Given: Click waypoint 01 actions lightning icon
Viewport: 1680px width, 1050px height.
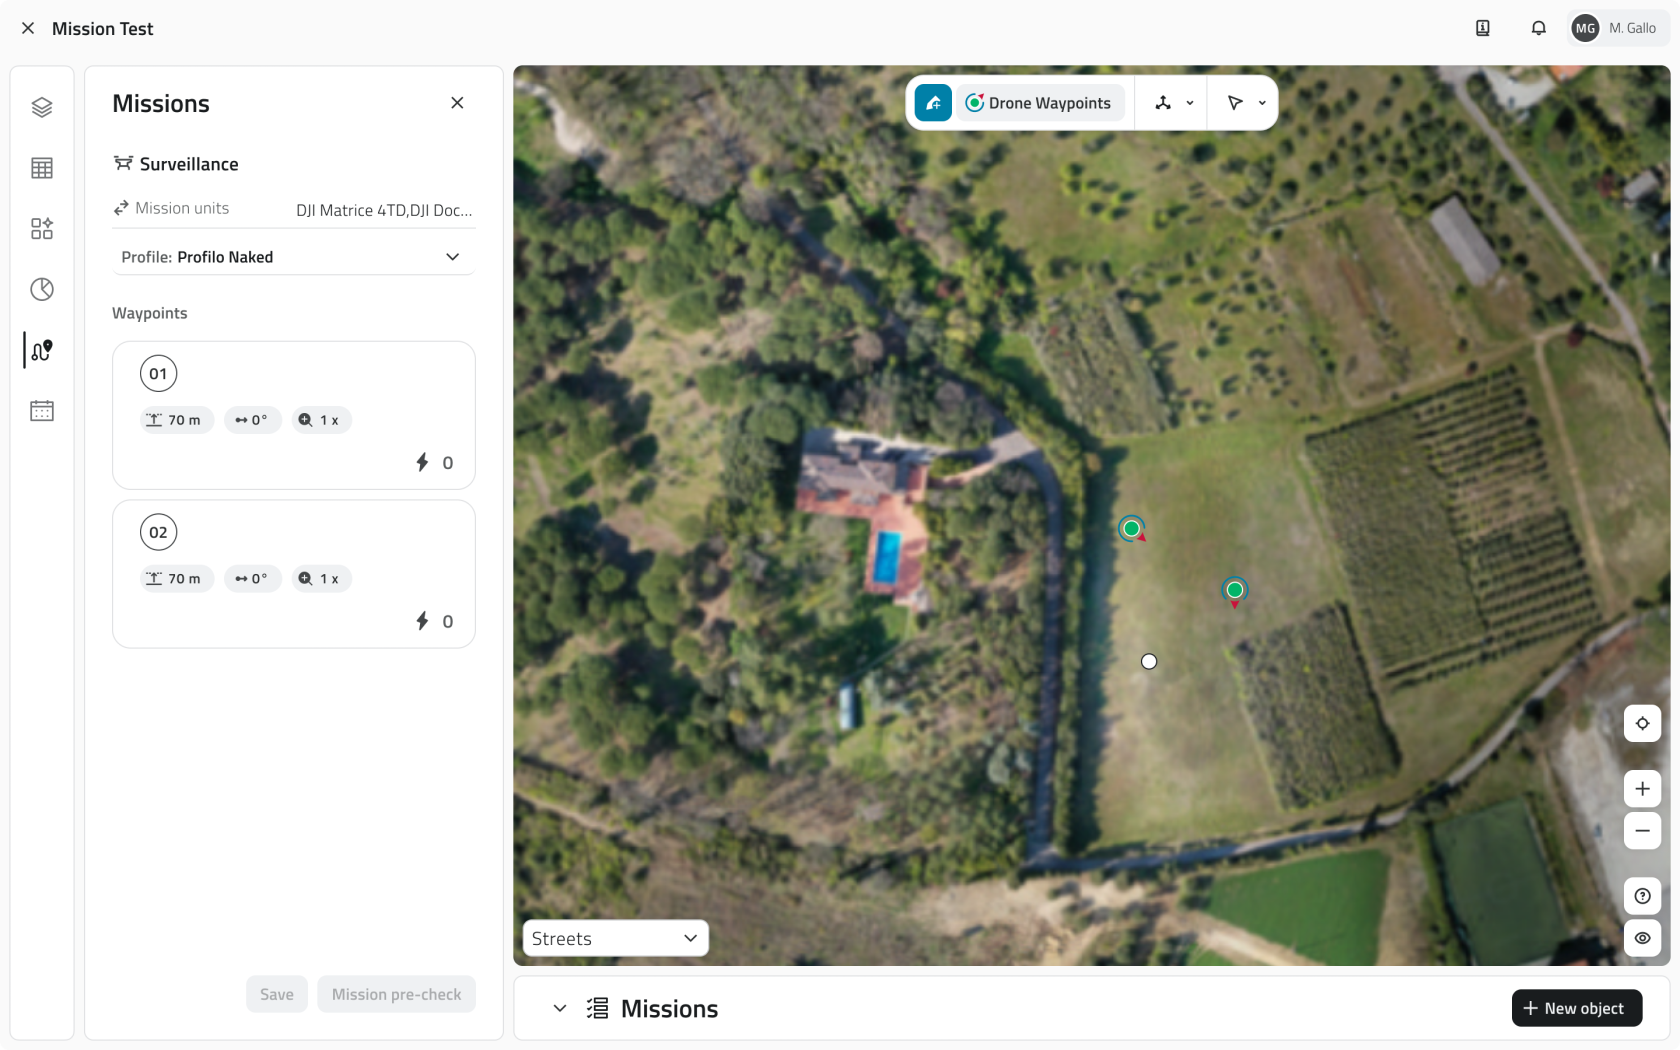Looking at the screenshot, I should pos(423,462).
